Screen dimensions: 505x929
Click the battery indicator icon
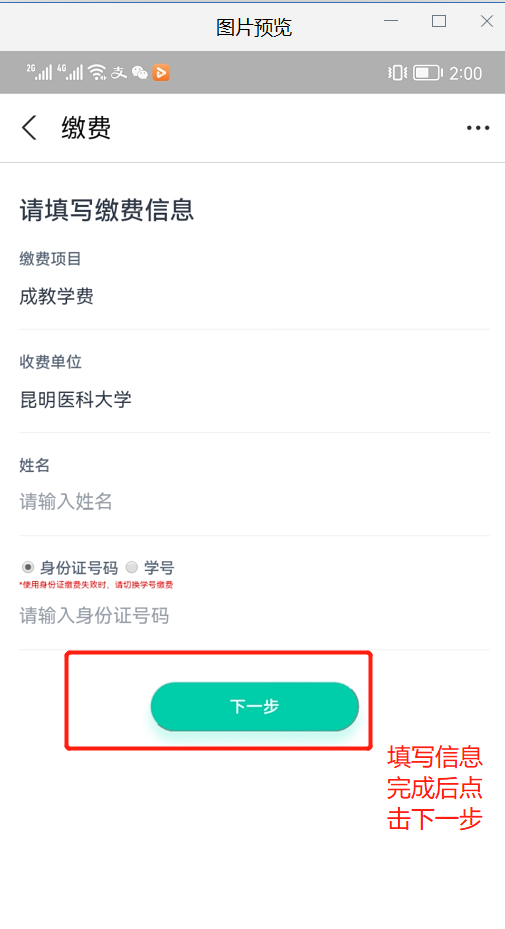point(428,73)
